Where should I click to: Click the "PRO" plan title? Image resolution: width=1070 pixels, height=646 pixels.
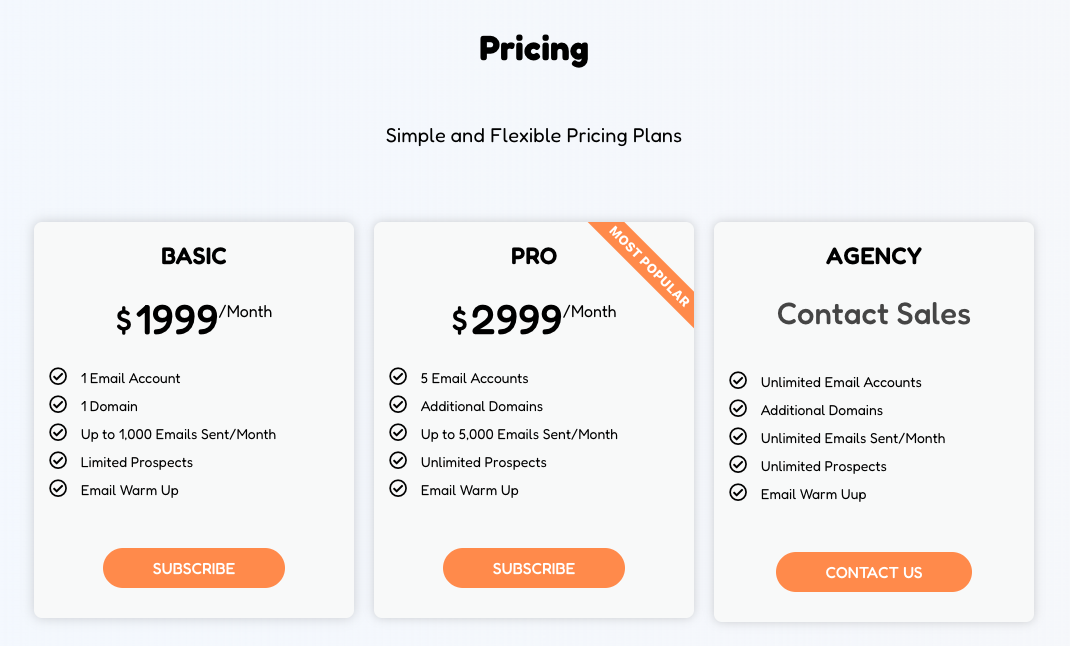533,256
